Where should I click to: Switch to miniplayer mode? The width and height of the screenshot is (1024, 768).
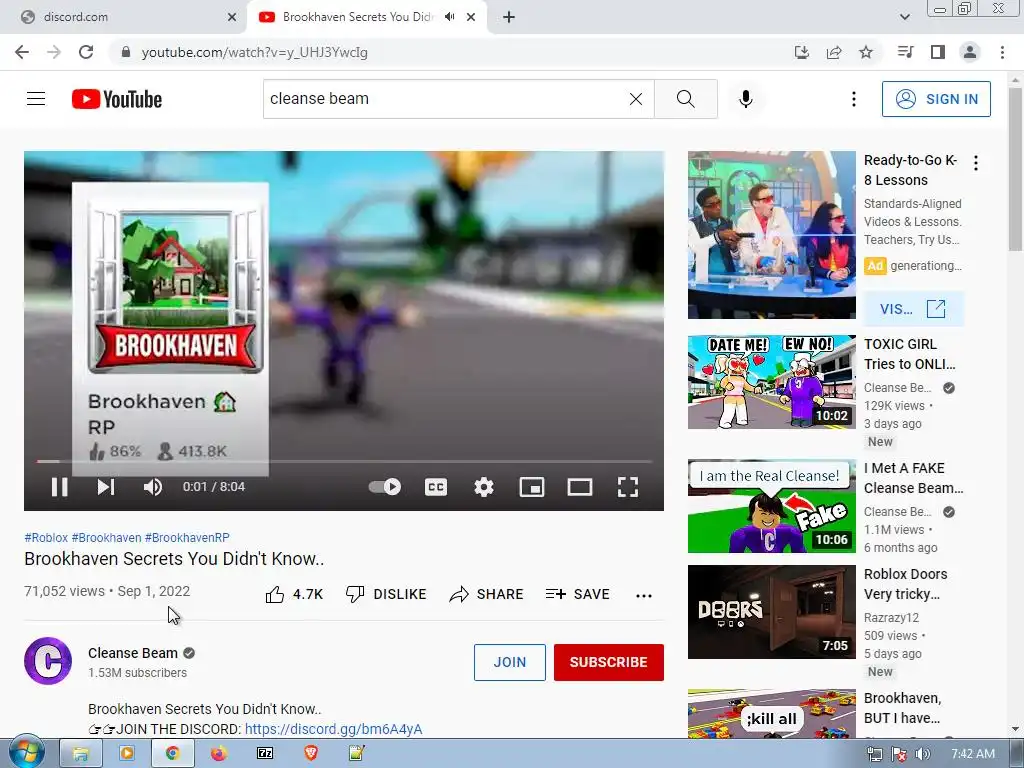tap(532, 487)
